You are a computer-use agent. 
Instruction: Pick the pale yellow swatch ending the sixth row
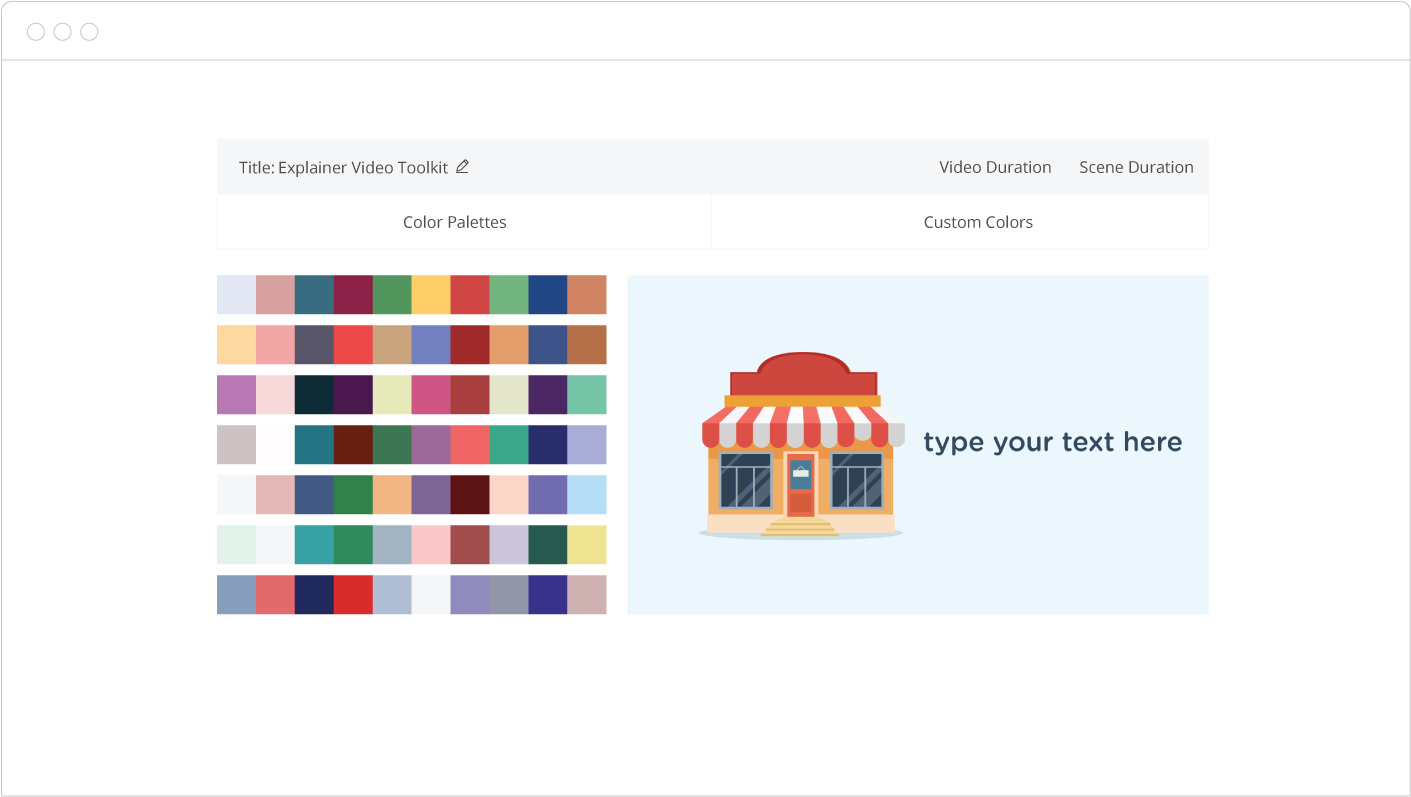[587, 544]
